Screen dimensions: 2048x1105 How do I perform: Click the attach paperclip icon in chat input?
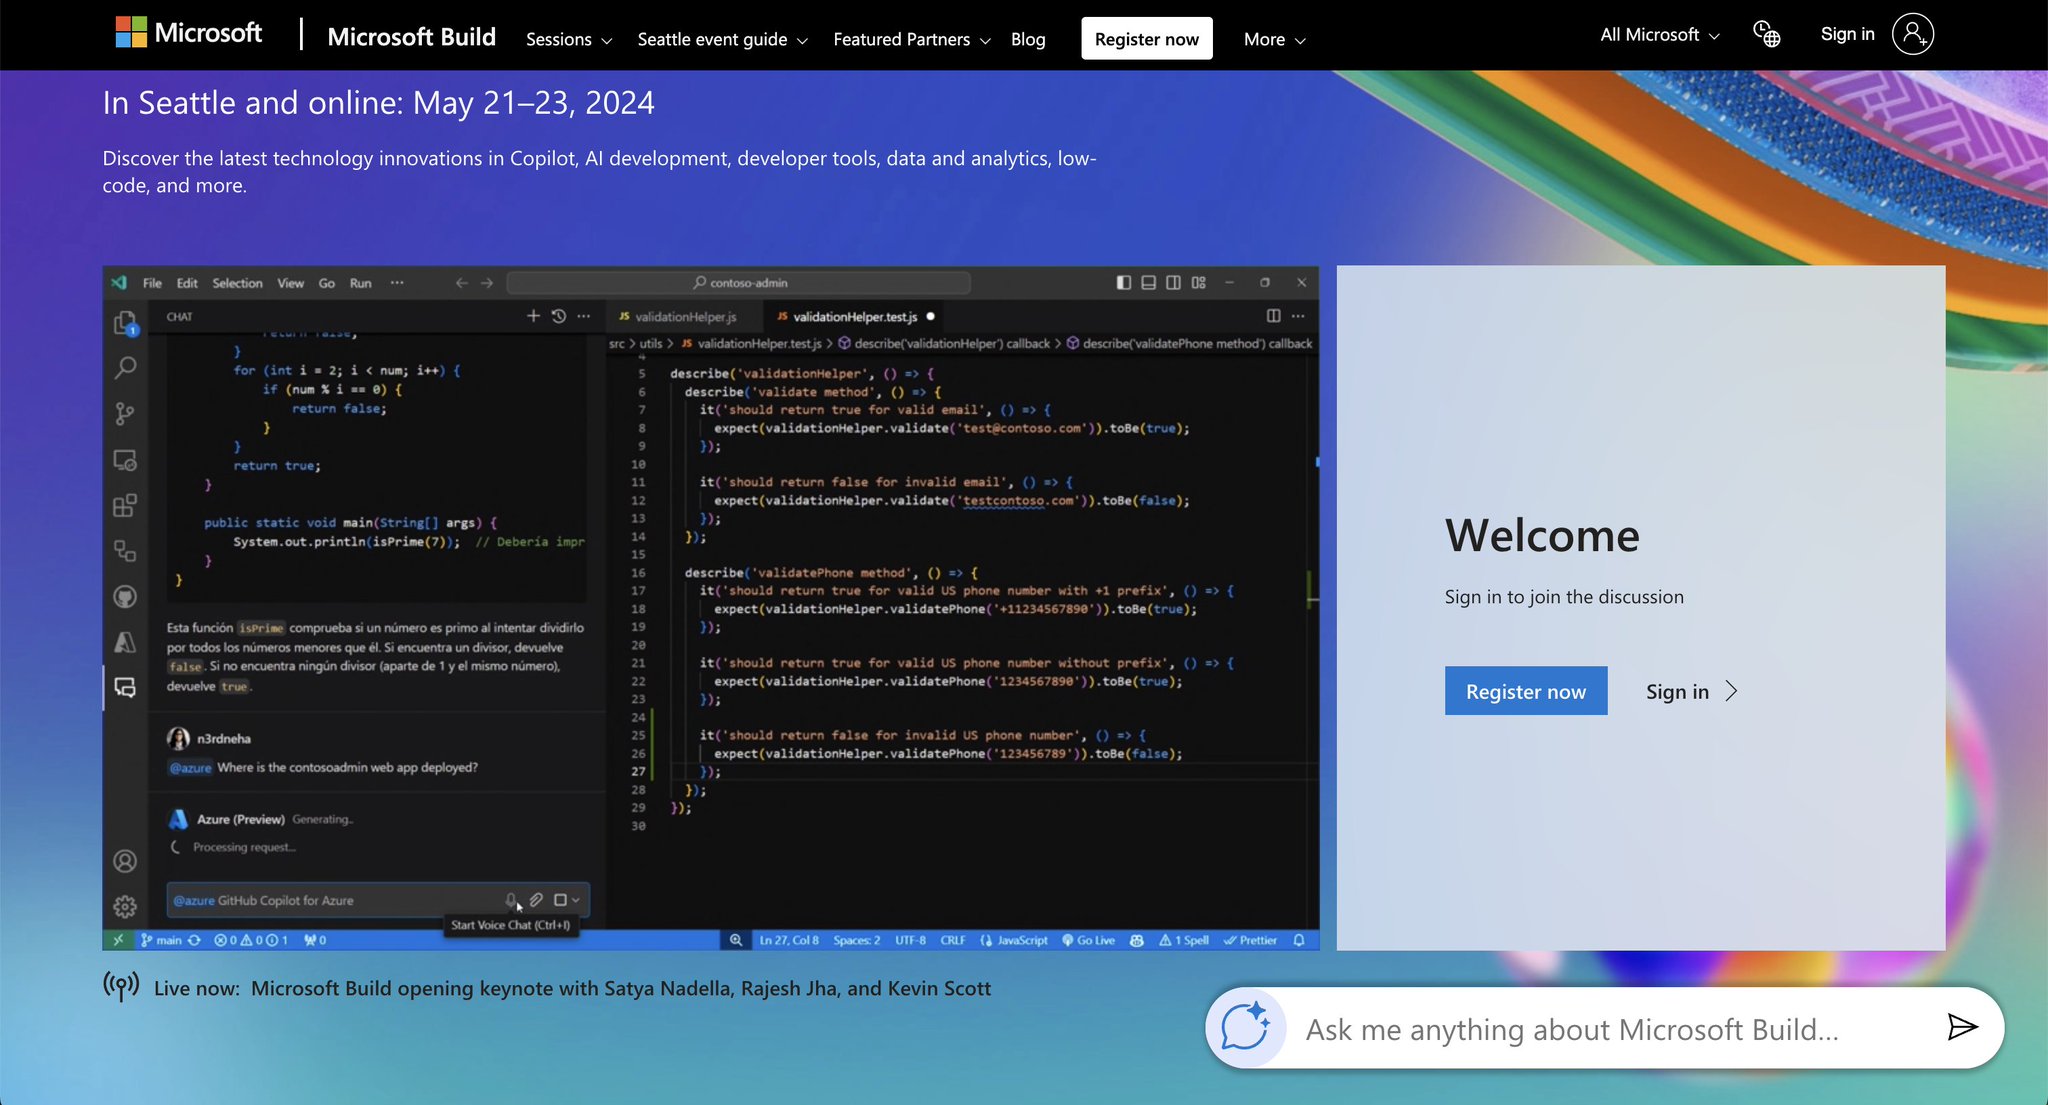tap(536, 900)
